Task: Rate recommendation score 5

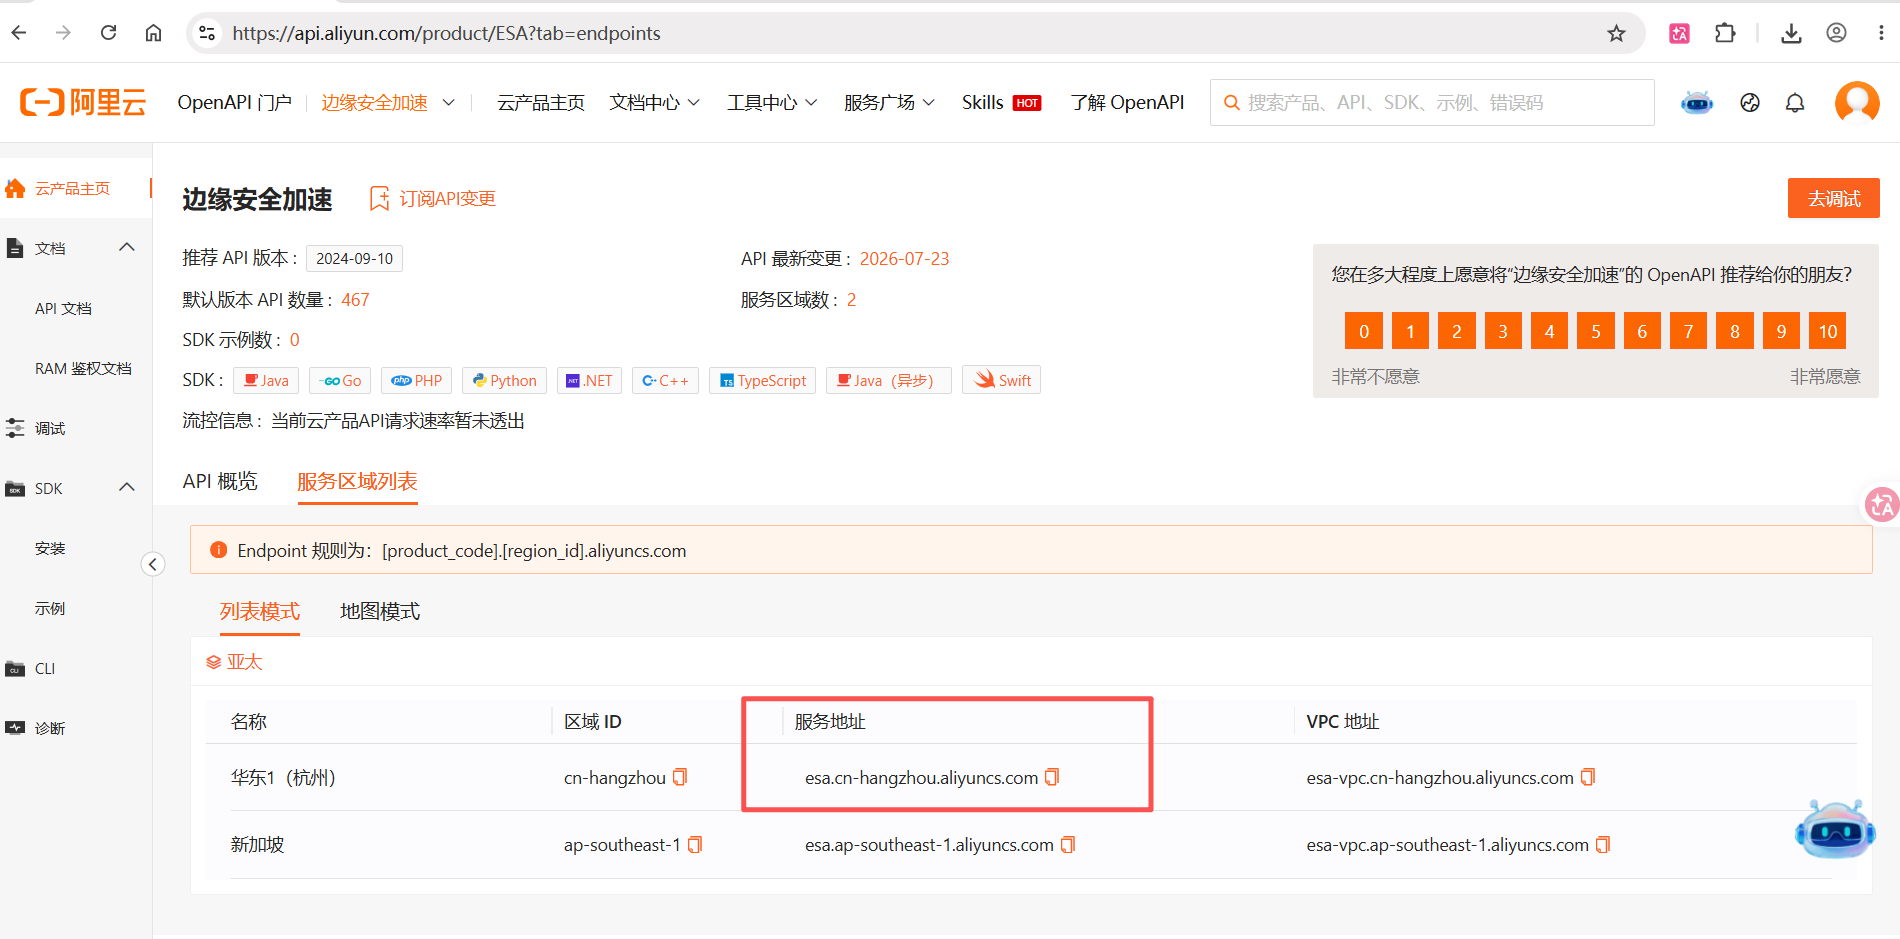Action: 1596,331
